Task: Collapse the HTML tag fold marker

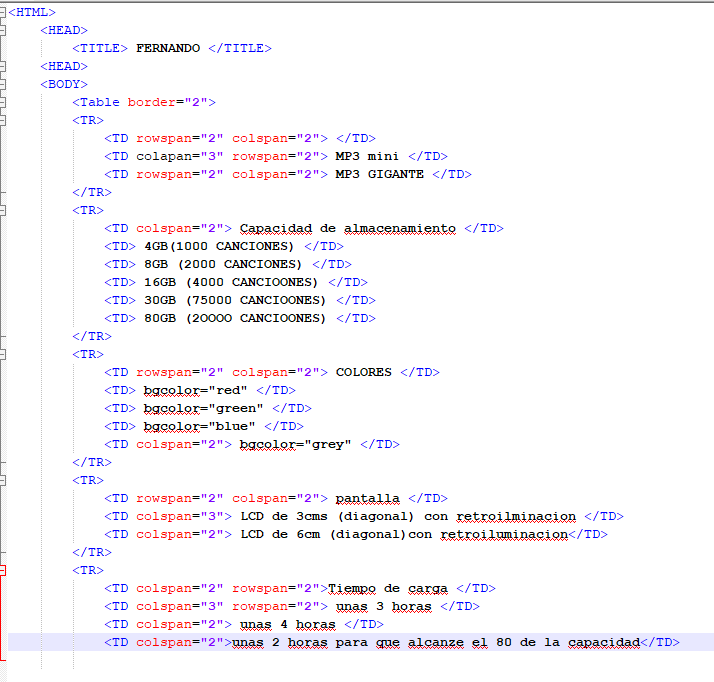Action: [3, 12]
